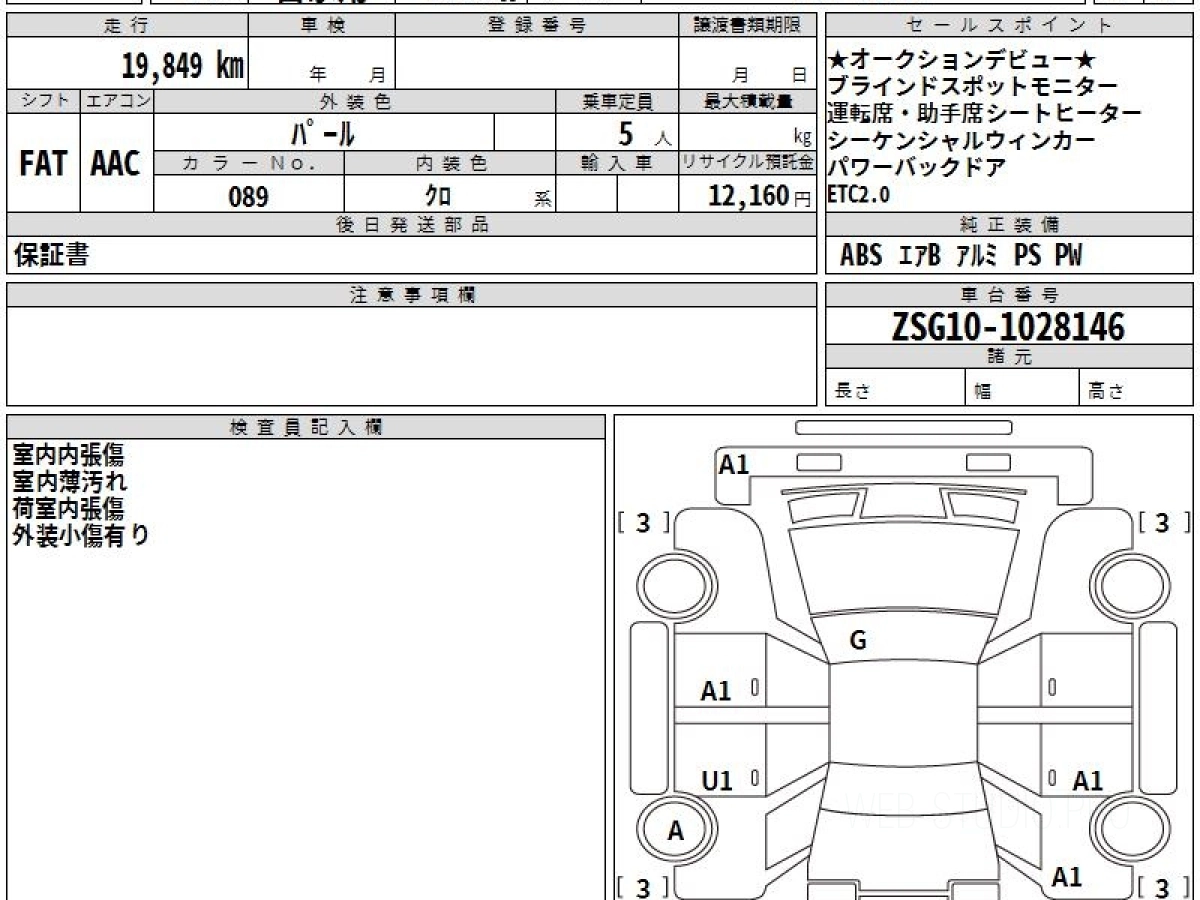
Task: Click the rear wheel circle marked A
Action: coord(677,831)
